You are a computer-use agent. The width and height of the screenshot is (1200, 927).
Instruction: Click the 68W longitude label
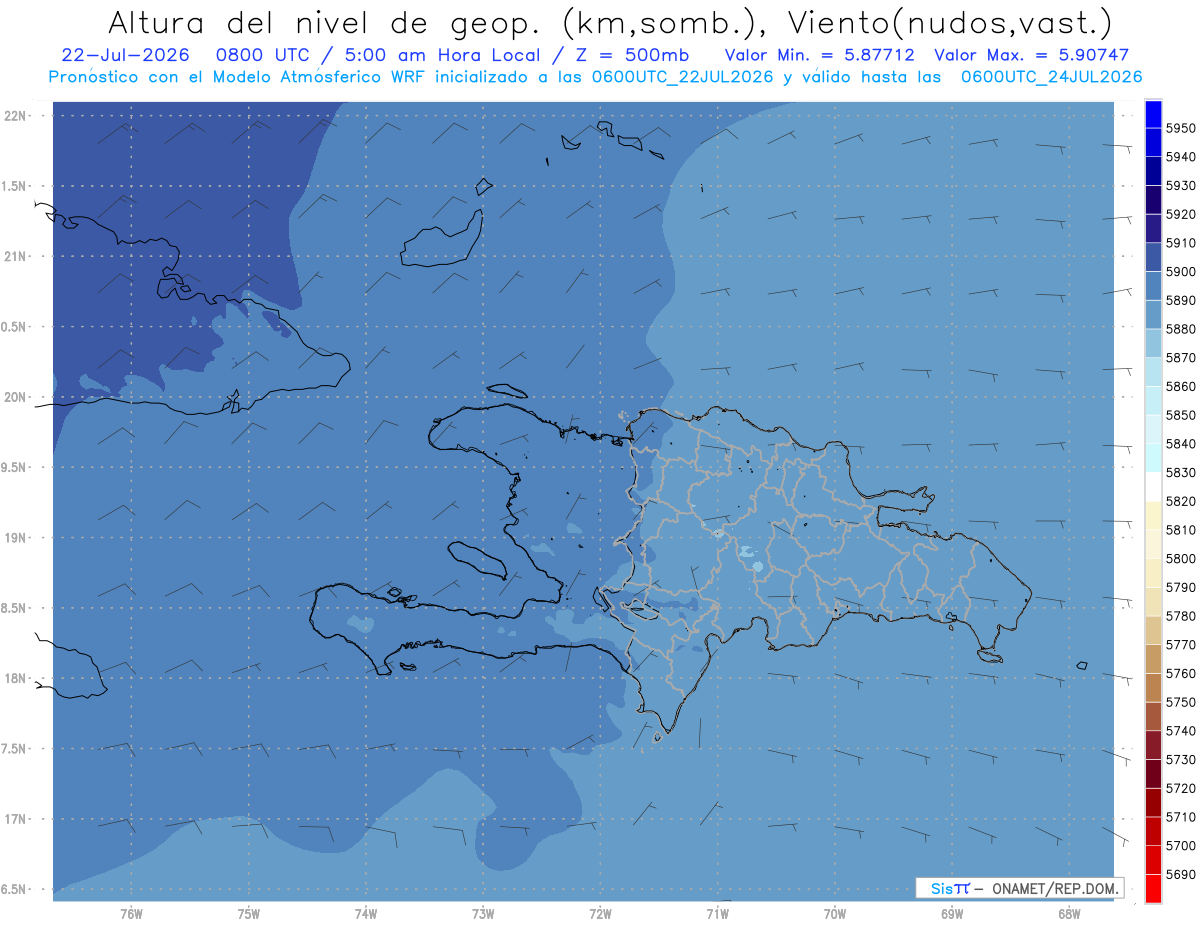coord(1069,914)
